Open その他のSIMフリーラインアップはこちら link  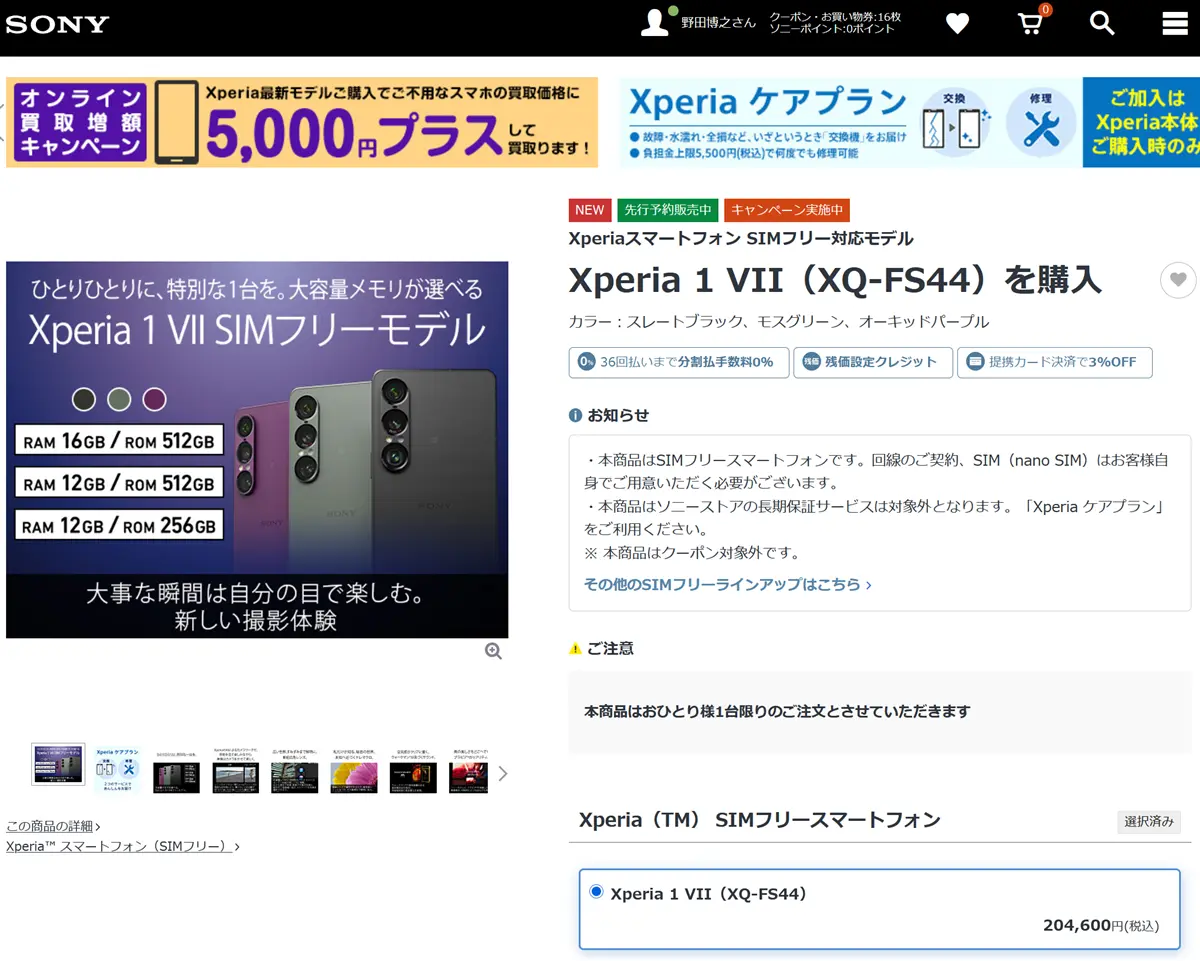pos(727,584)
